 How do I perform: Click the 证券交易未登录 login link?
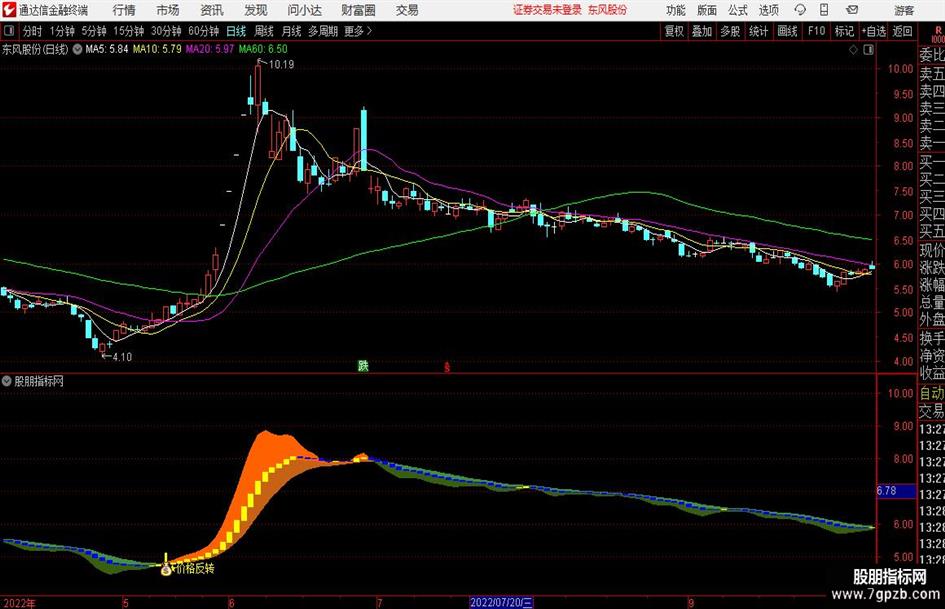pyautogui.click(x=547, y=10)
